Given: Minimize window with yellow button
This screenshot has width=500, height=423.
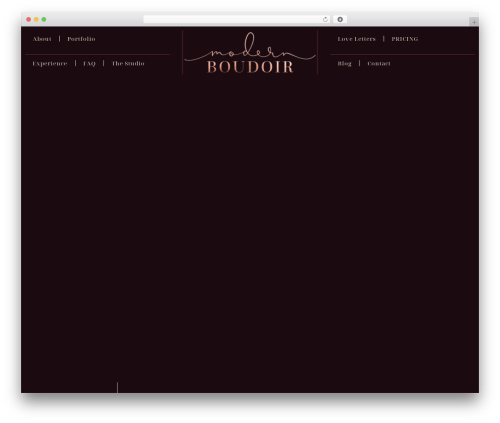Looking at the screenshot, I should tap(36, 19).
